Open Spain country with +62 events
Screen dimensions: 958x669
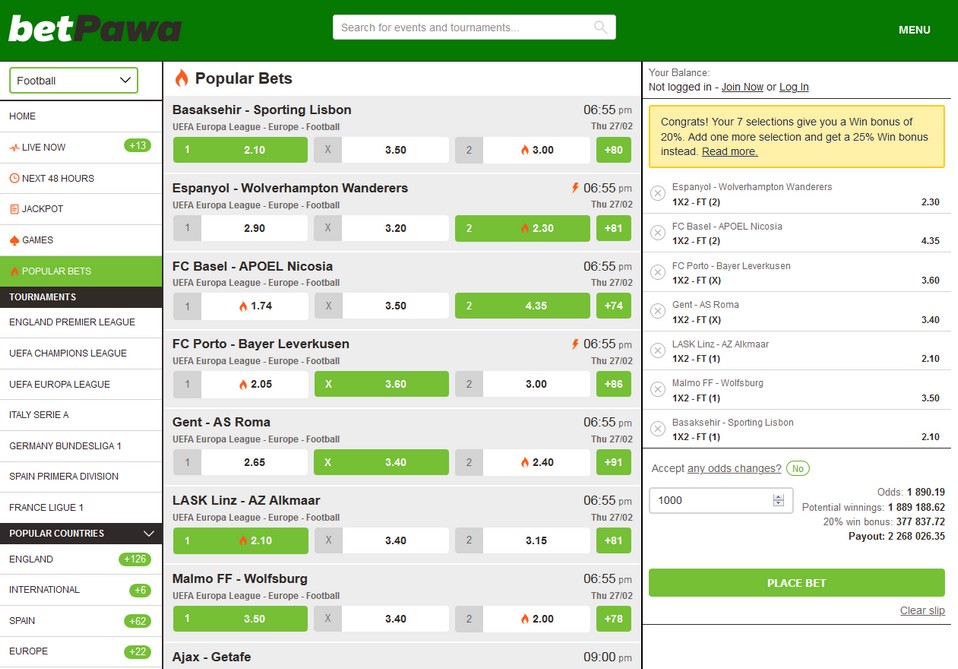pos(81,621)
